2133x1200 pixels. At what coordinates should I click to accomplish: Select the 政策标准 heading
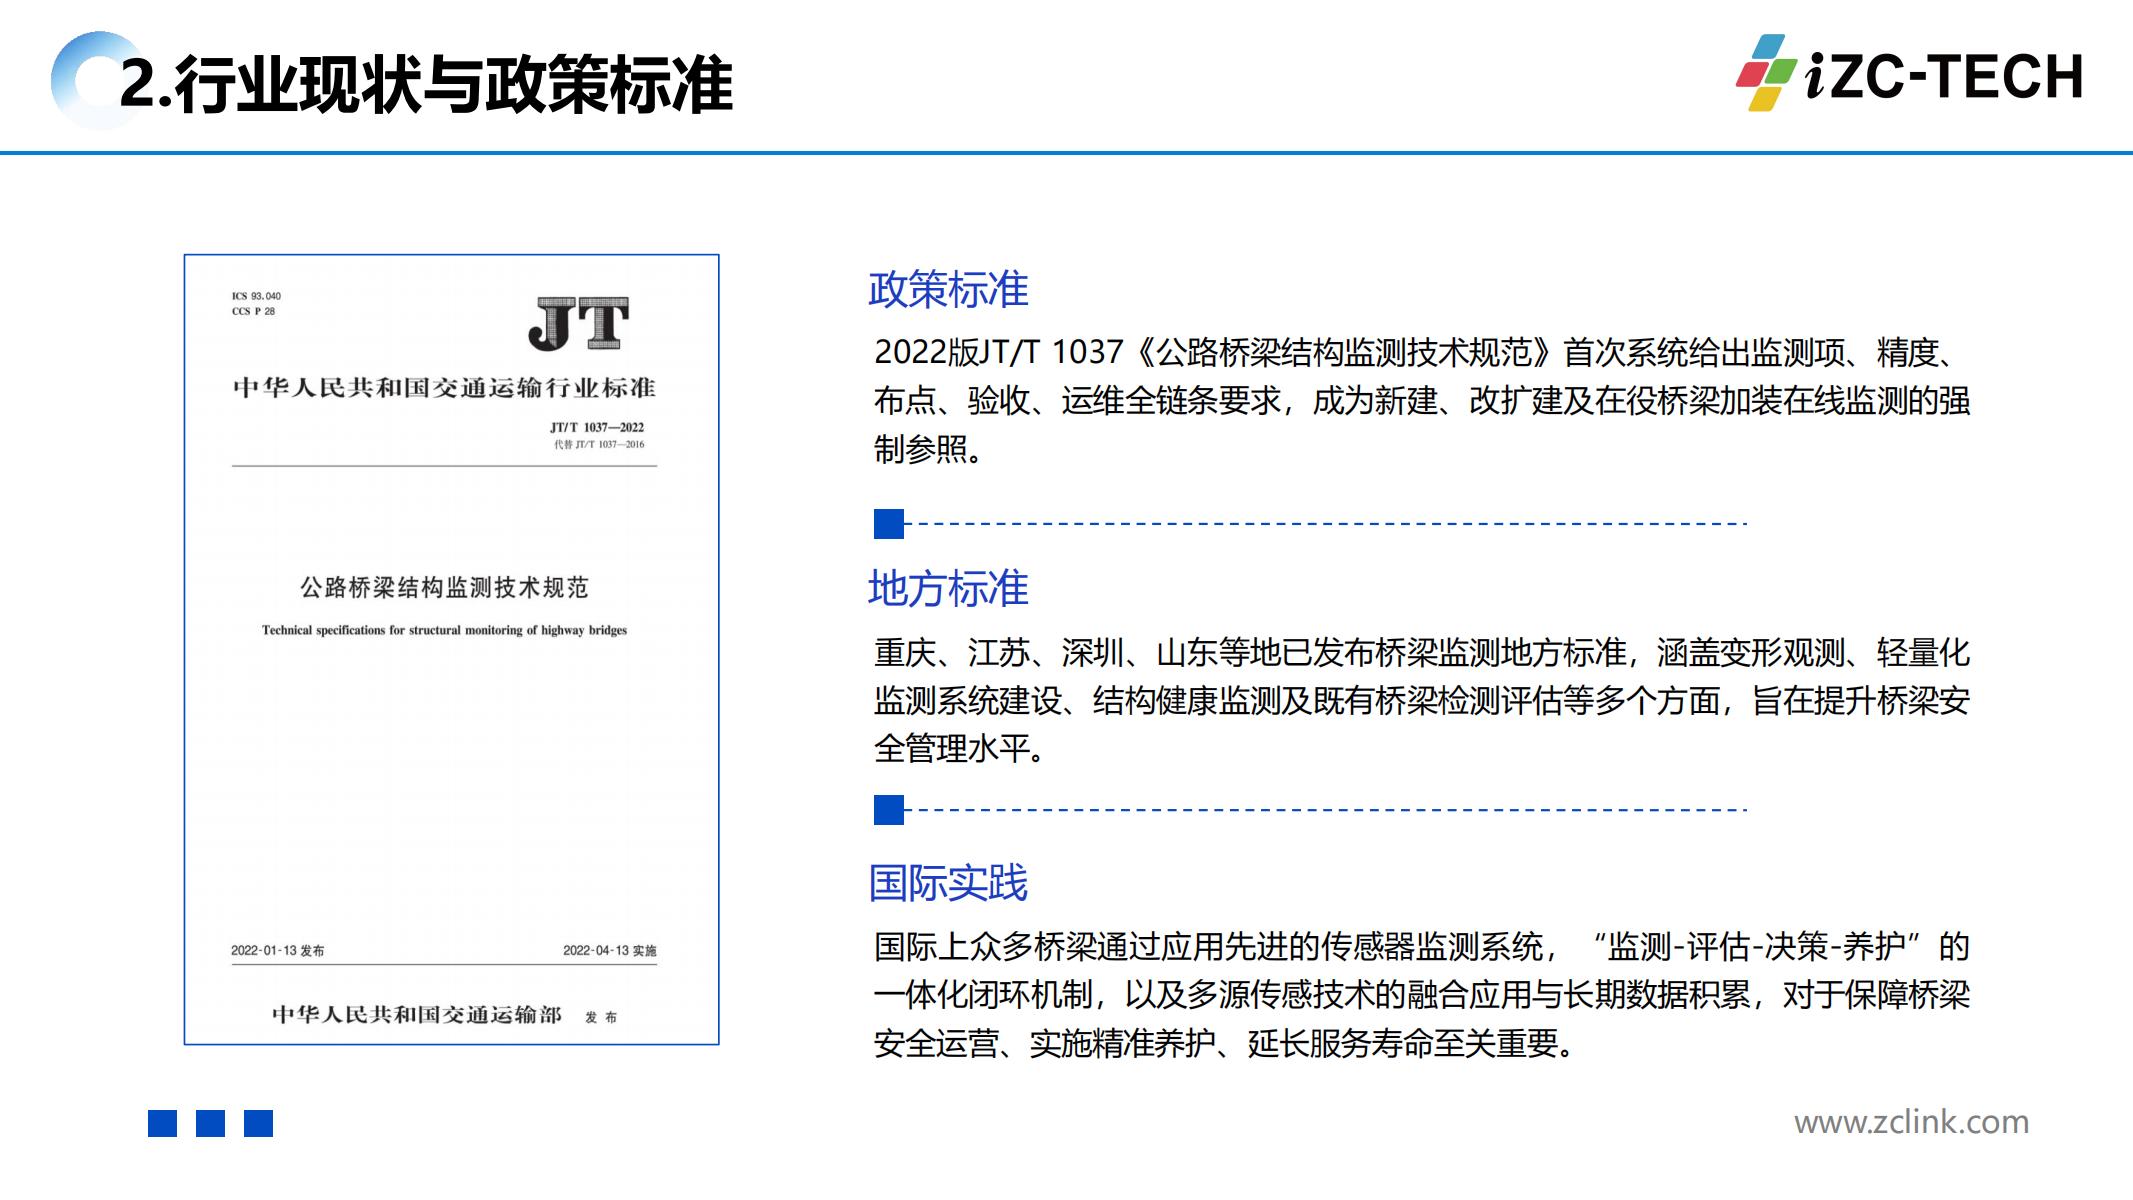pyautogui.click(x=948, y=290)
